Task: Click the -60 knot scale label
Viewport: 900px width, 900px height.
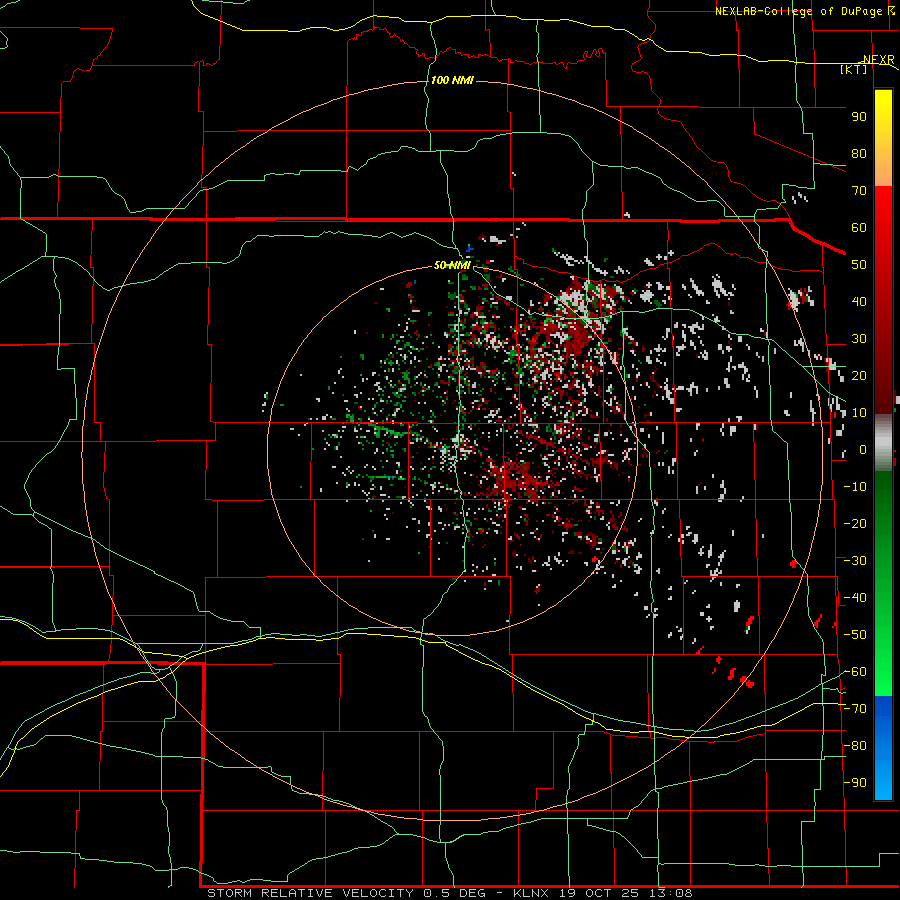Action: click(855, 672)
